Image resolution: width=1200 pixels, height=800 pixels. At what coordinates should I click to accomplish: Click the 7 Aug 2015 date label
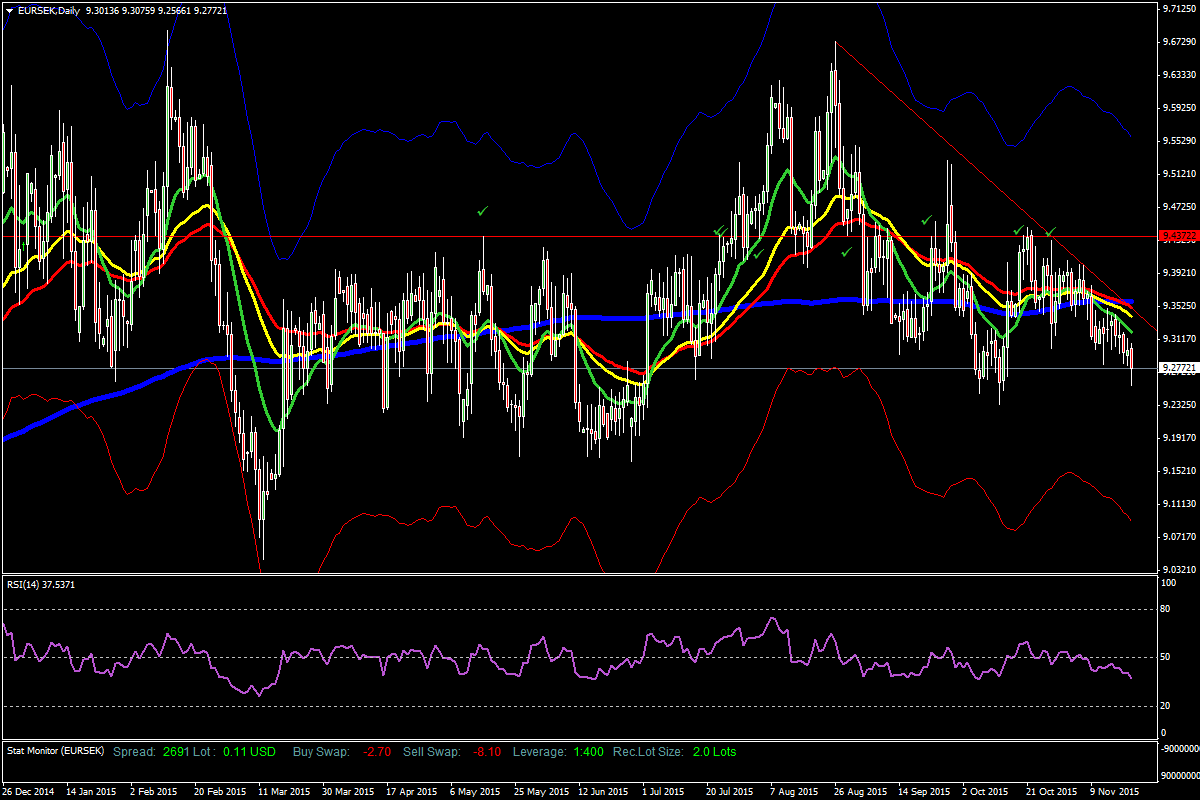point(795,790)
